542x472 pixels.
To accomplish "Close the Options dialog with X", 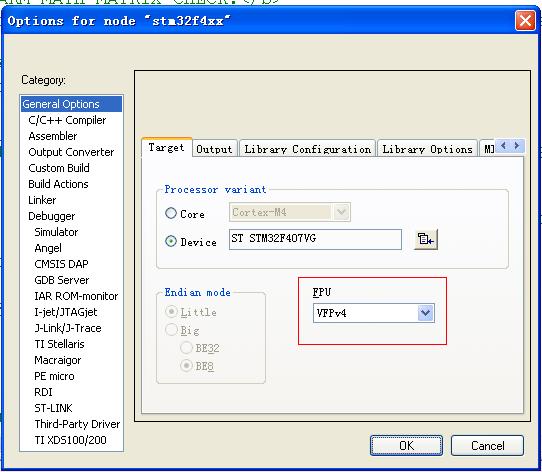I will click(x=525, y=21).
